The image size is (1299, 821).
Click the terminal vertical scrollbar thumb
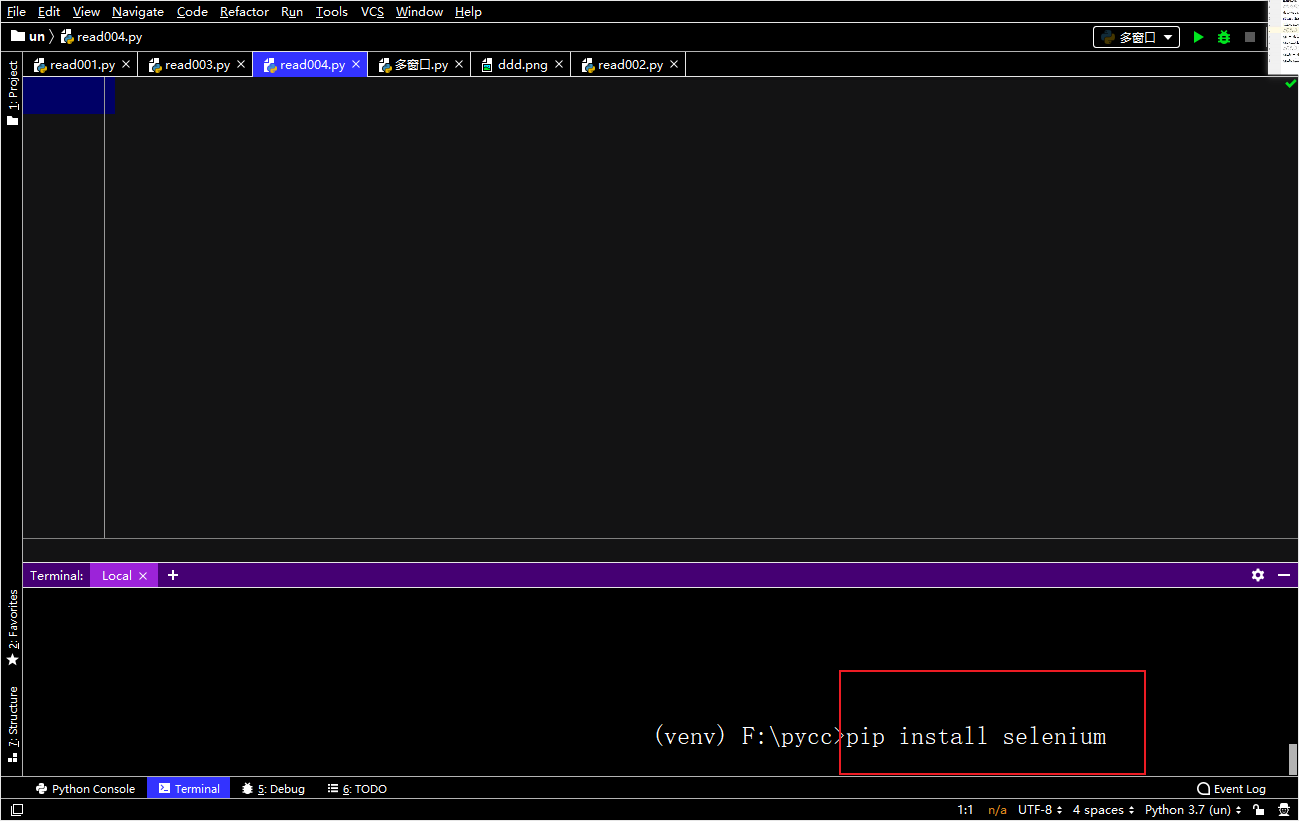pos(1292,759)
